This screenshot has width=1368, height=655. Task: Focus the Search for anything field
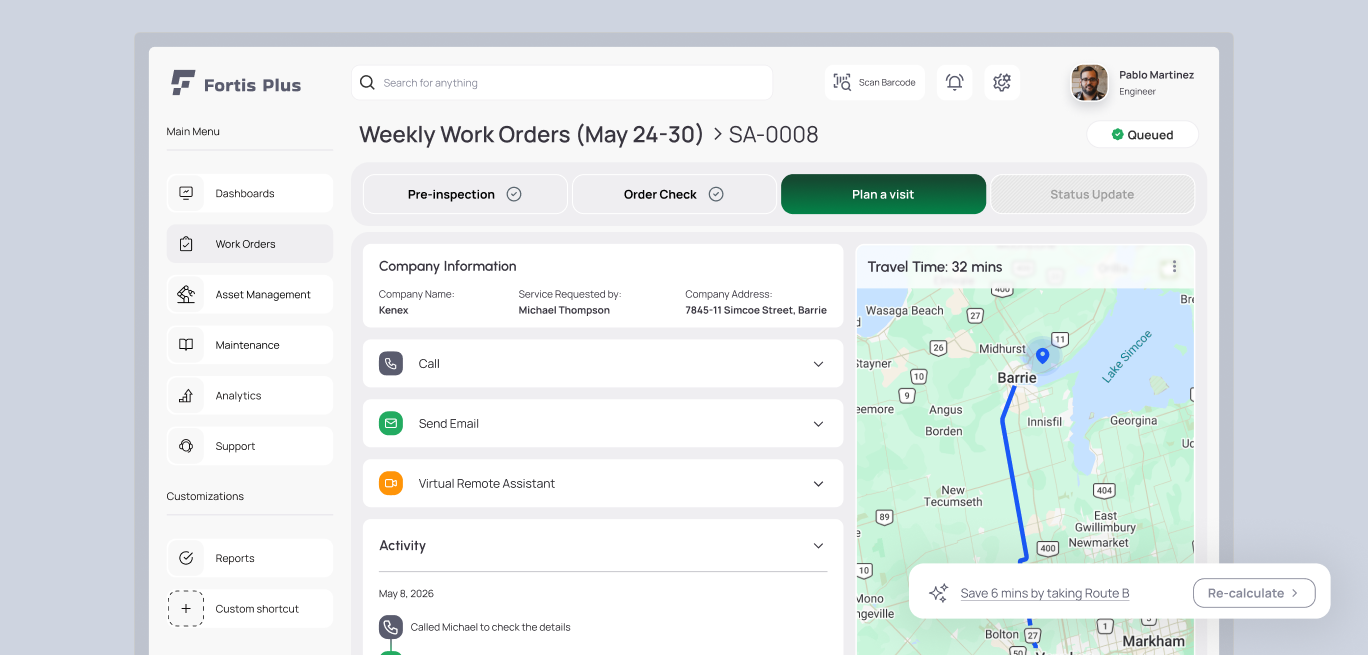point(562,83)
